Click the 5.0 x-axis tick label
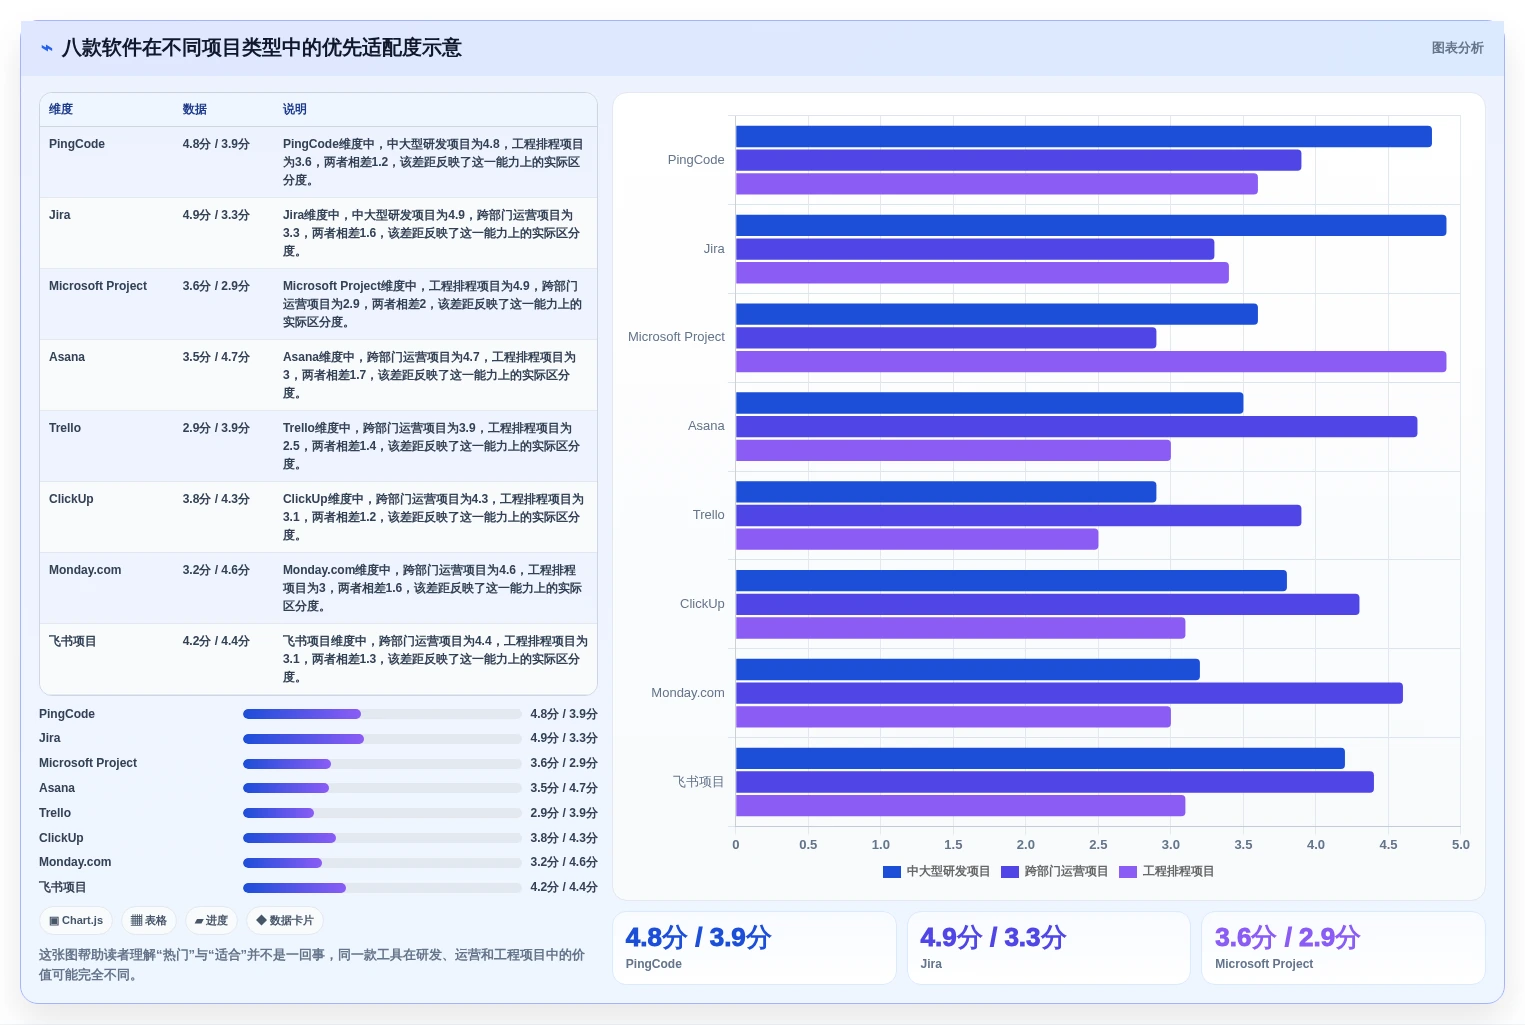 1461,845
